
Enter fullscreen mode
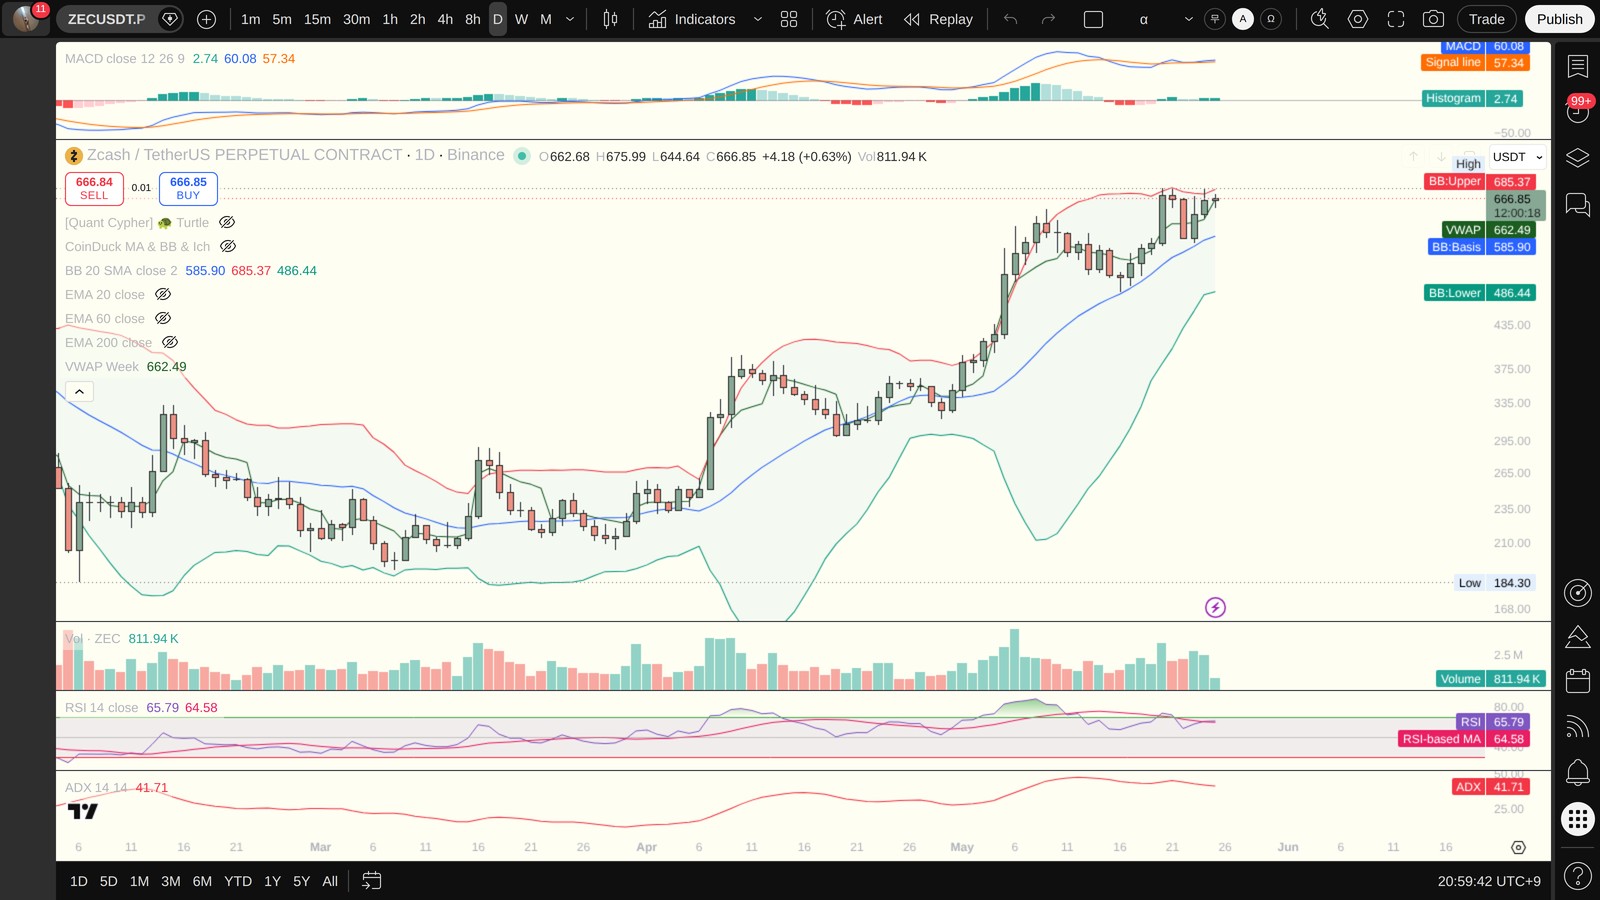1396,19
